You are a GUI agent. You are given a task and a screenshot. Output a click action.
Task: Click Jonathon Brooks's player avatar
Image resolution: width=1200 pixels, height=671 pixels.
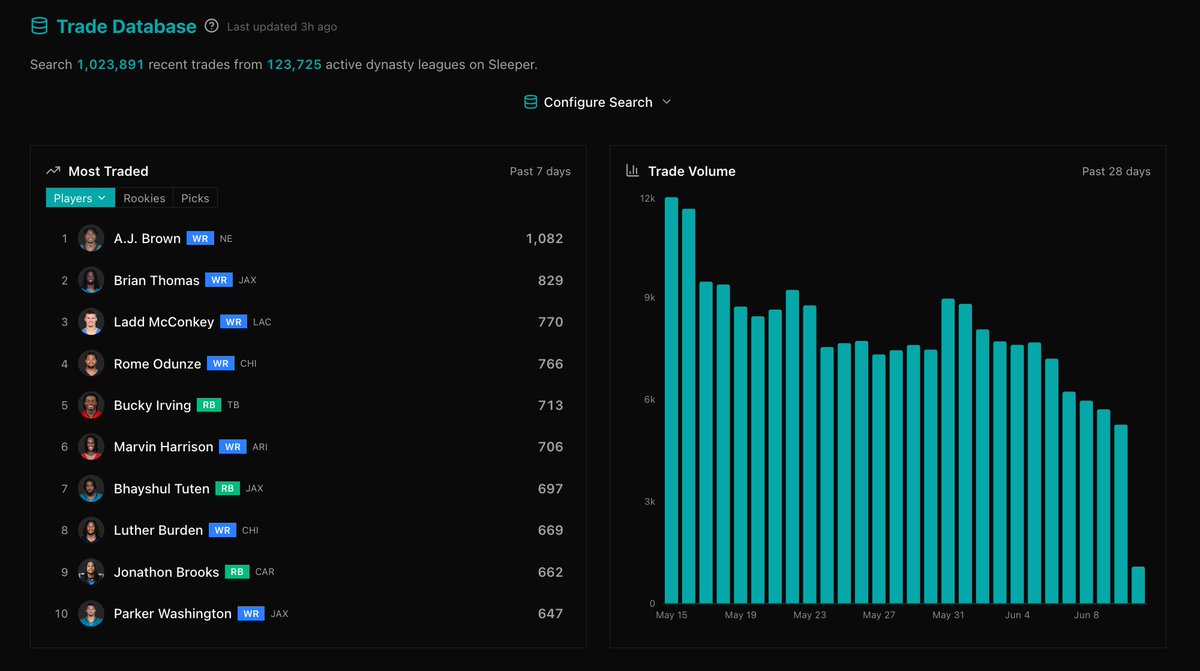click(91, 572)
